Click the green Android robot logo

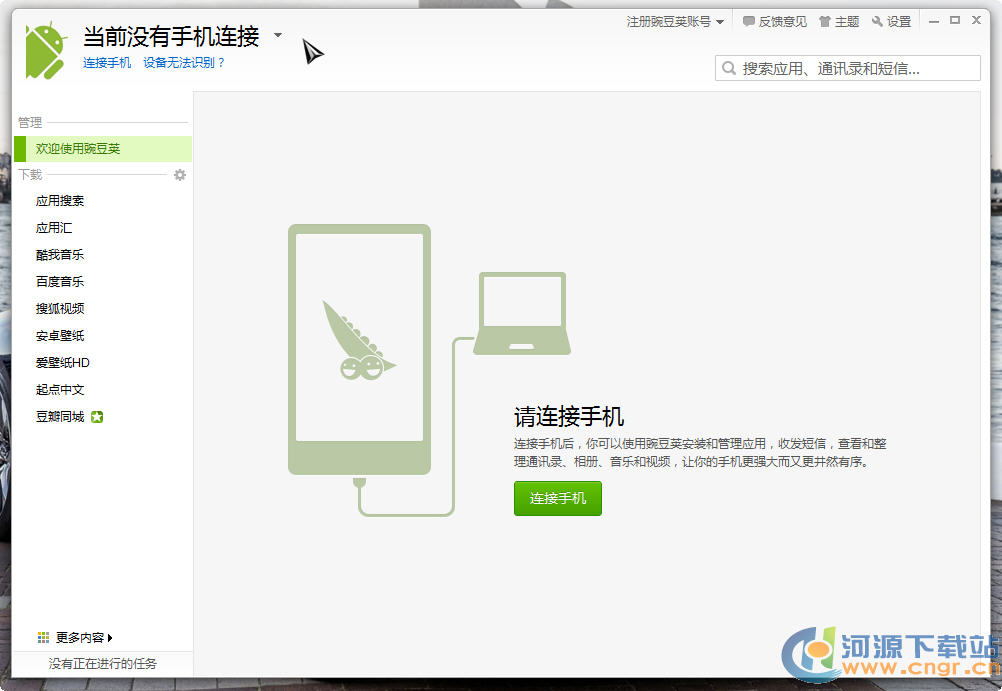[45, 50]
